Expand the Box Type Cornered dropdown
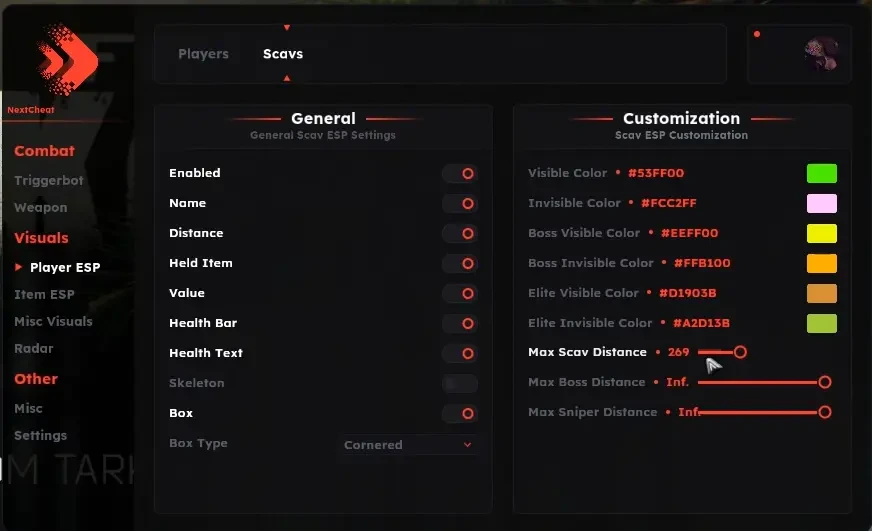The width and height of the screenshot is (872, 531). click(409, 445)
